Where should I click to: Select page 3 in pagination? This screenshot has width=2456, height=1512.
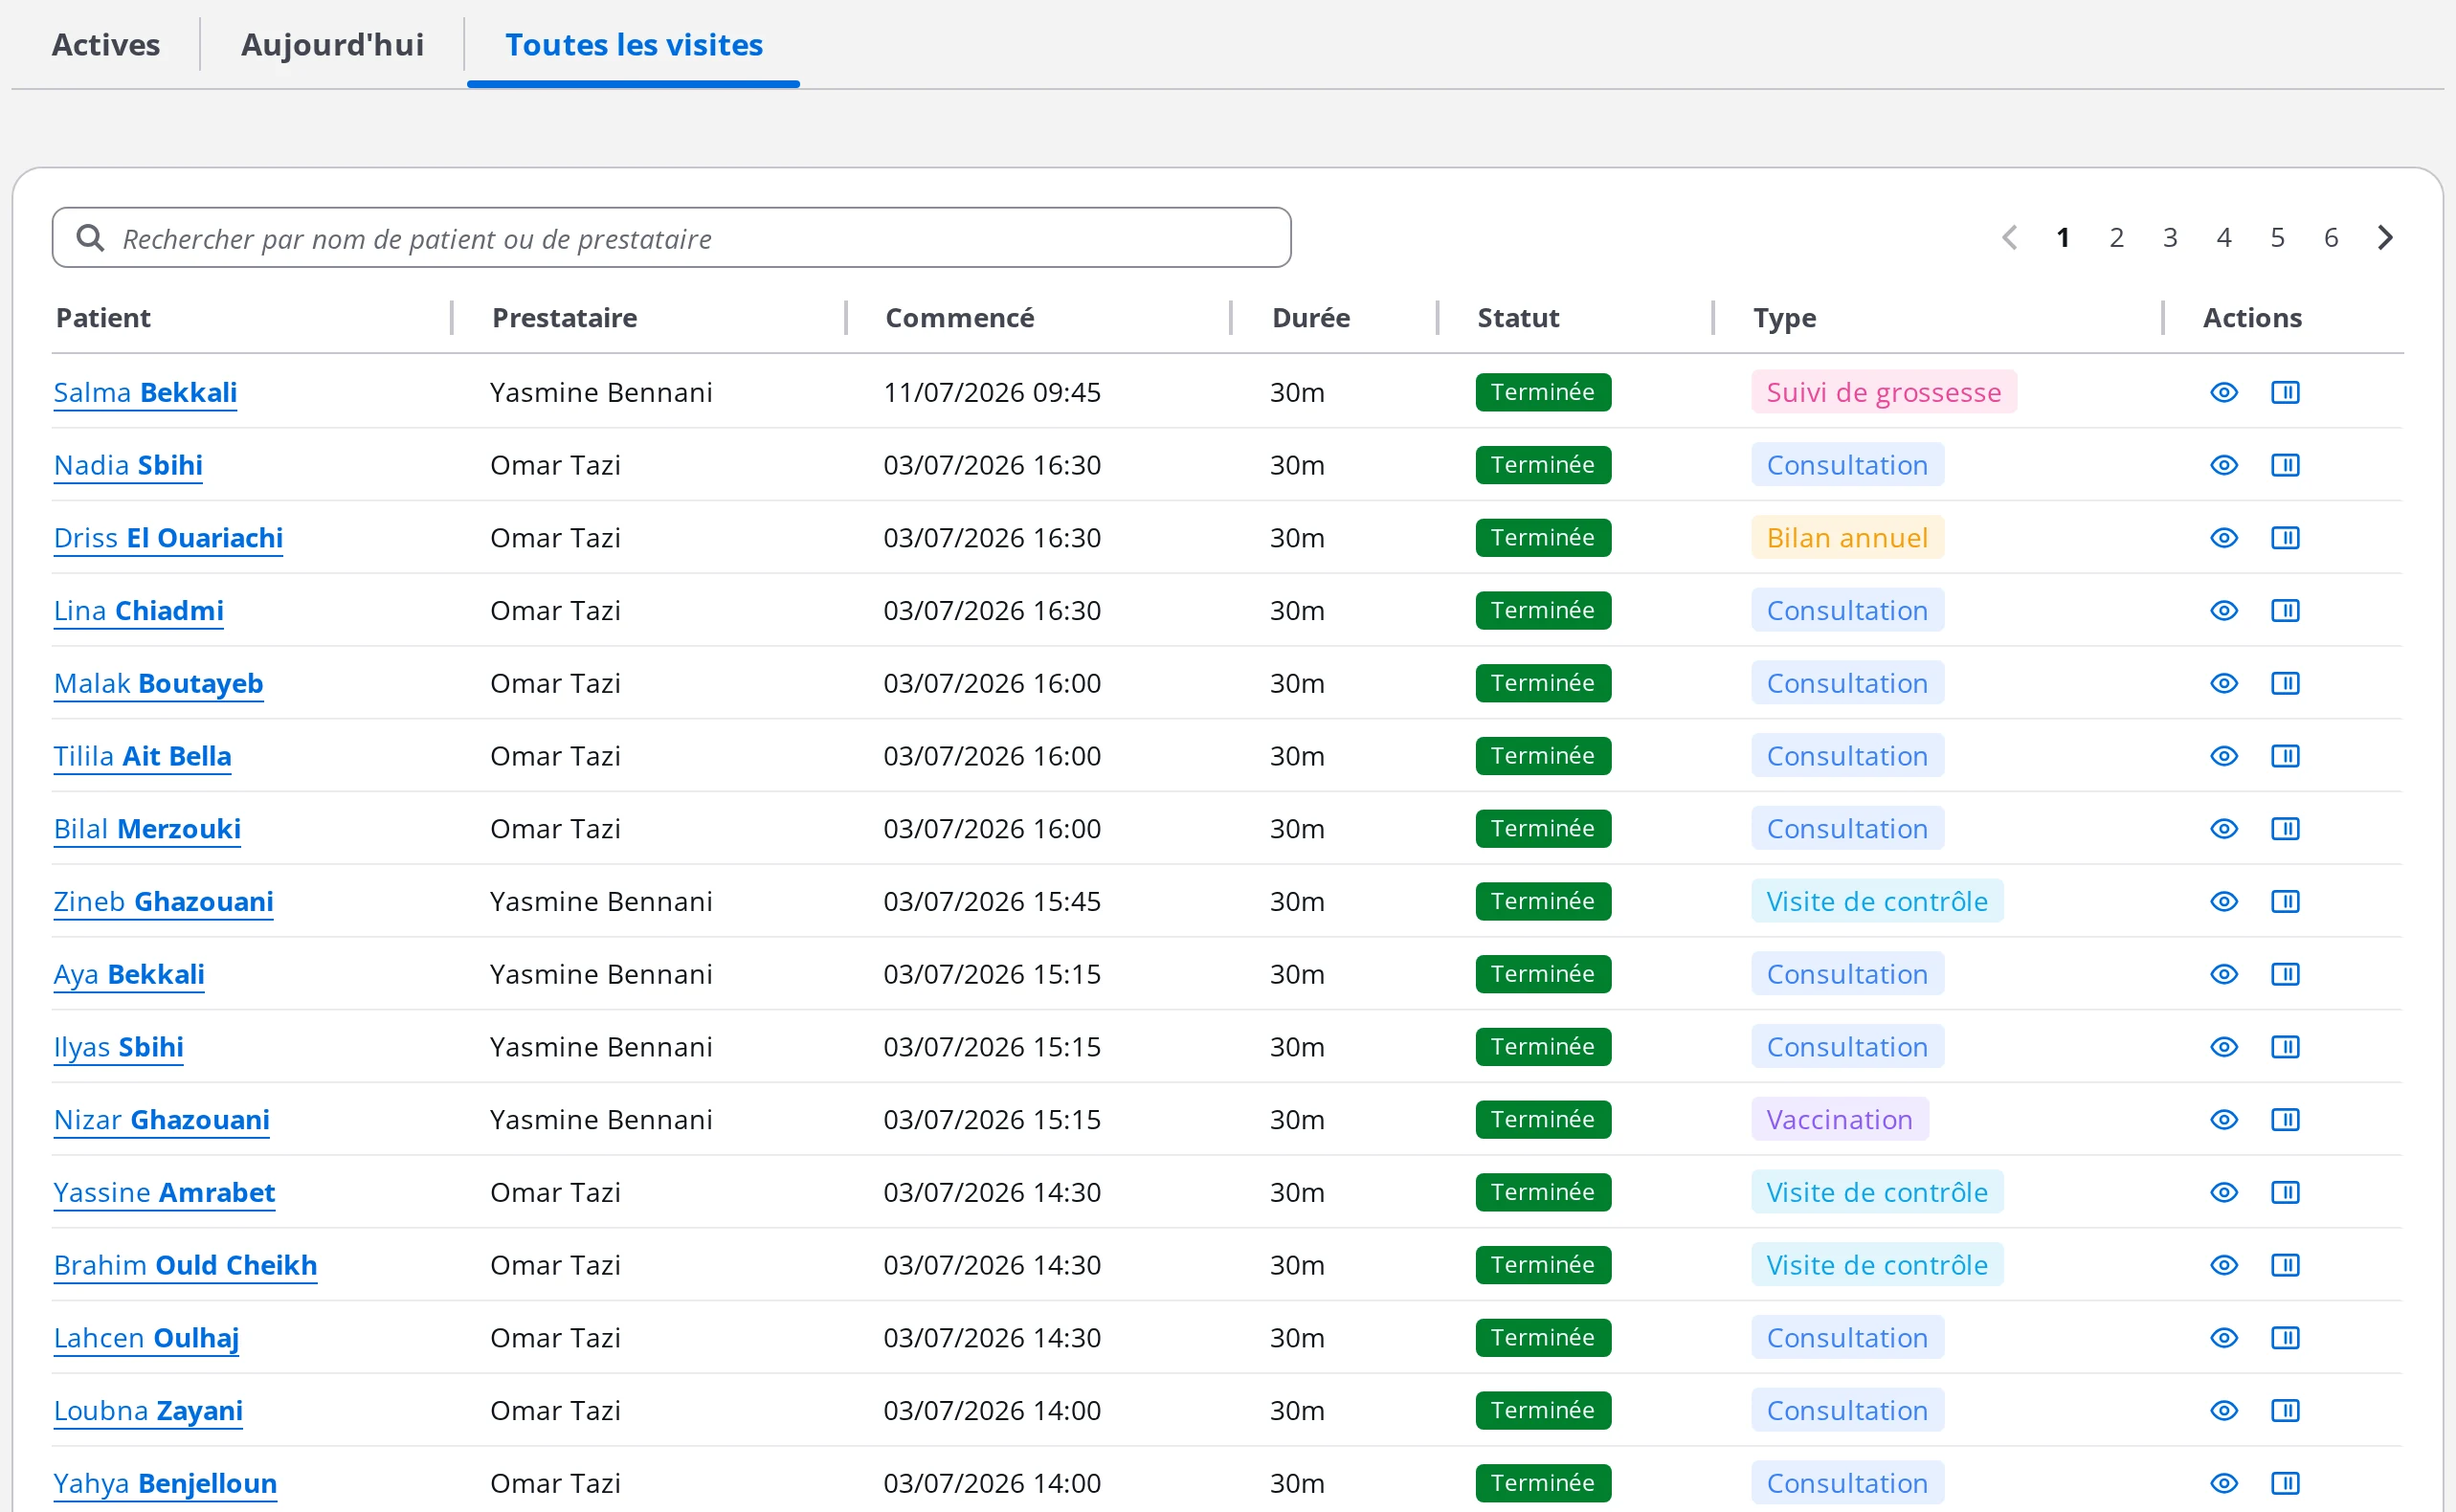coord(2170,238)
